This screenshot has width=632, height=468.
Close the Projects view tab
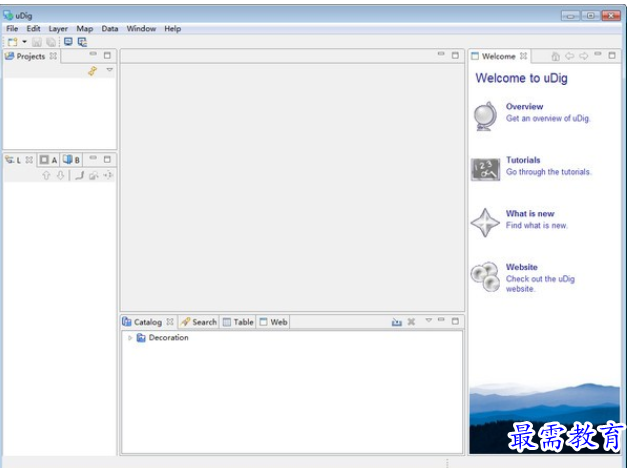[x=53, y=56]
